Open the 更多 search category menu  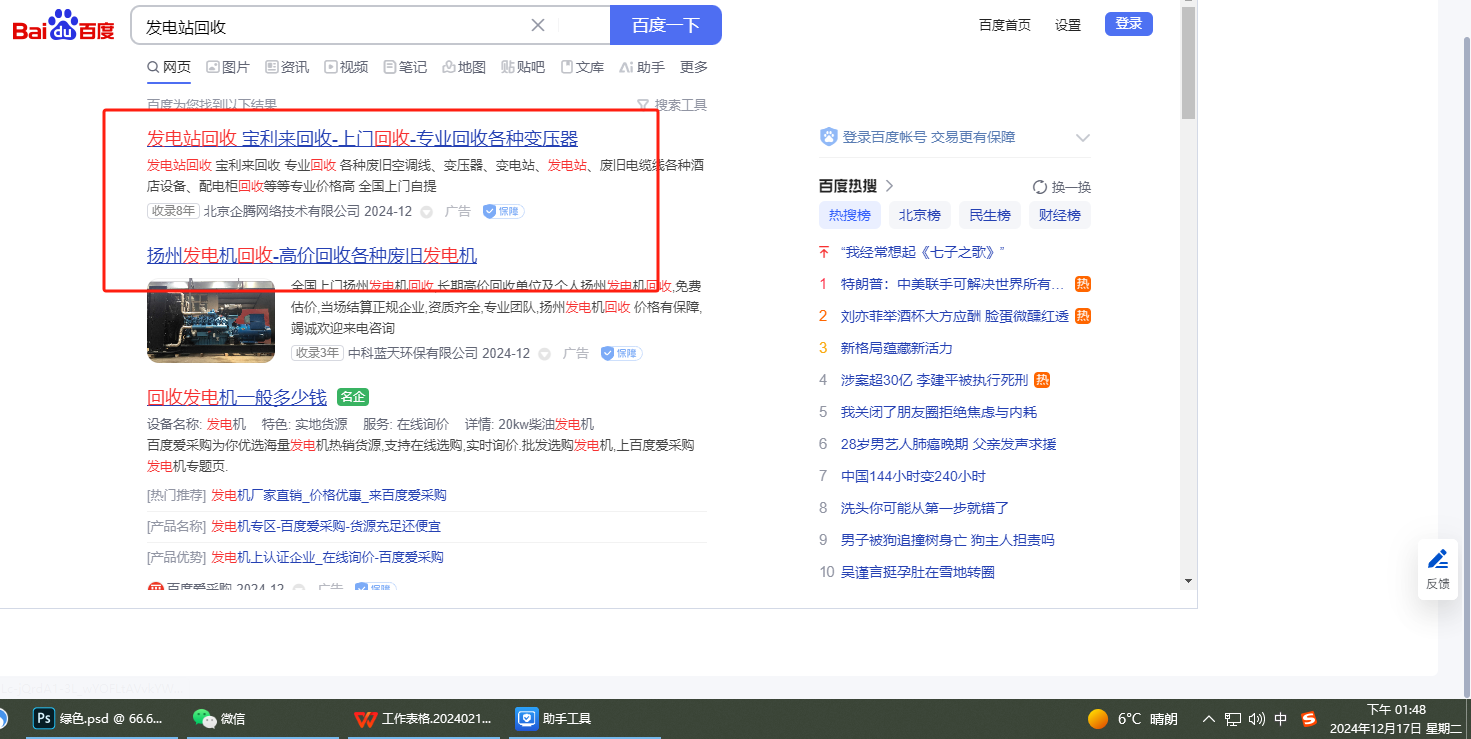[694, 67]
